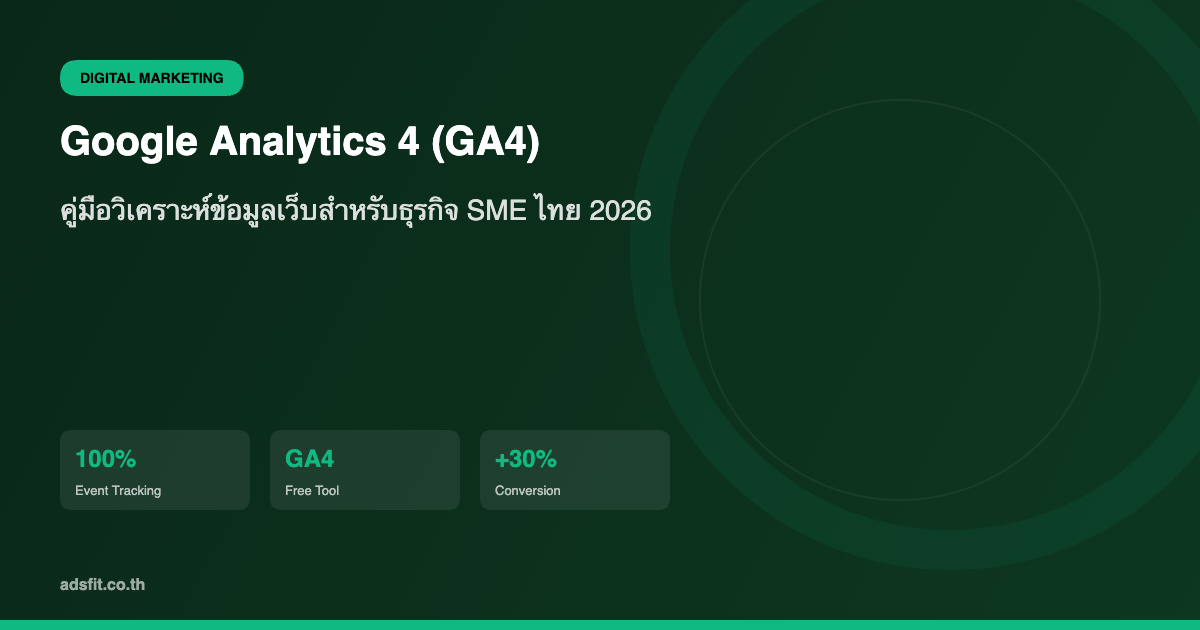This screenshot has height=630, width=1200.
Task: Click the (GA4) part of the title
Action: (485, 142)
